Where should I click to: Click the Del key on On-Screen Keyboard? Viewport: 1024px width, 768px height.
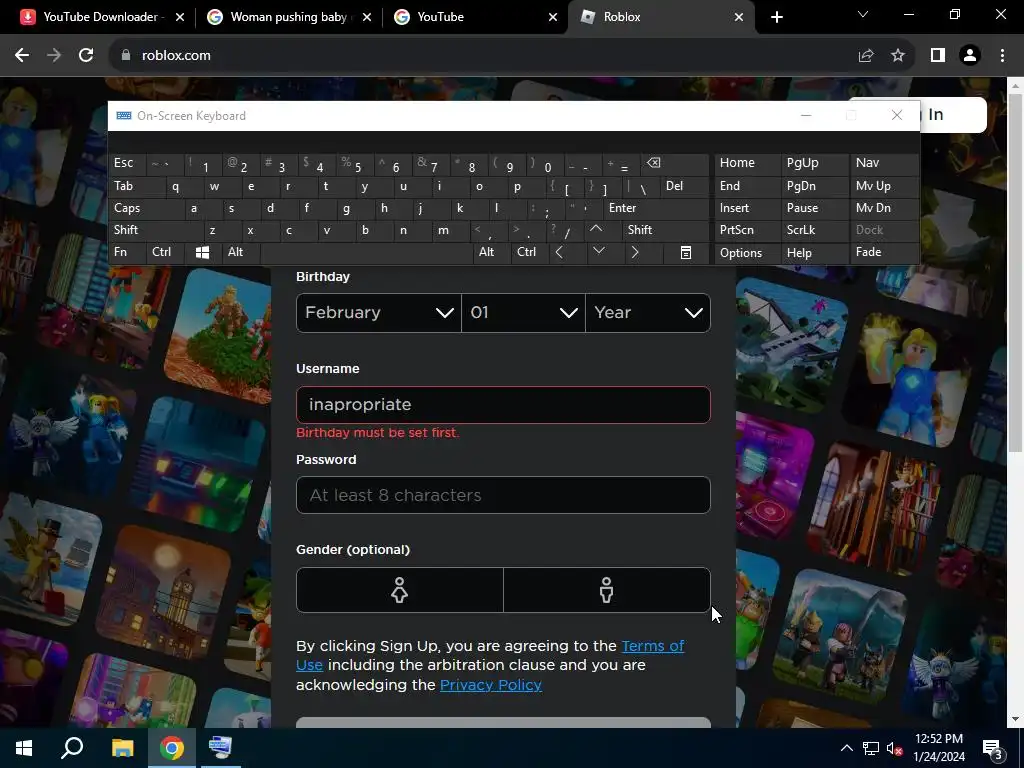pyautogui.click(x=684, y=186)
